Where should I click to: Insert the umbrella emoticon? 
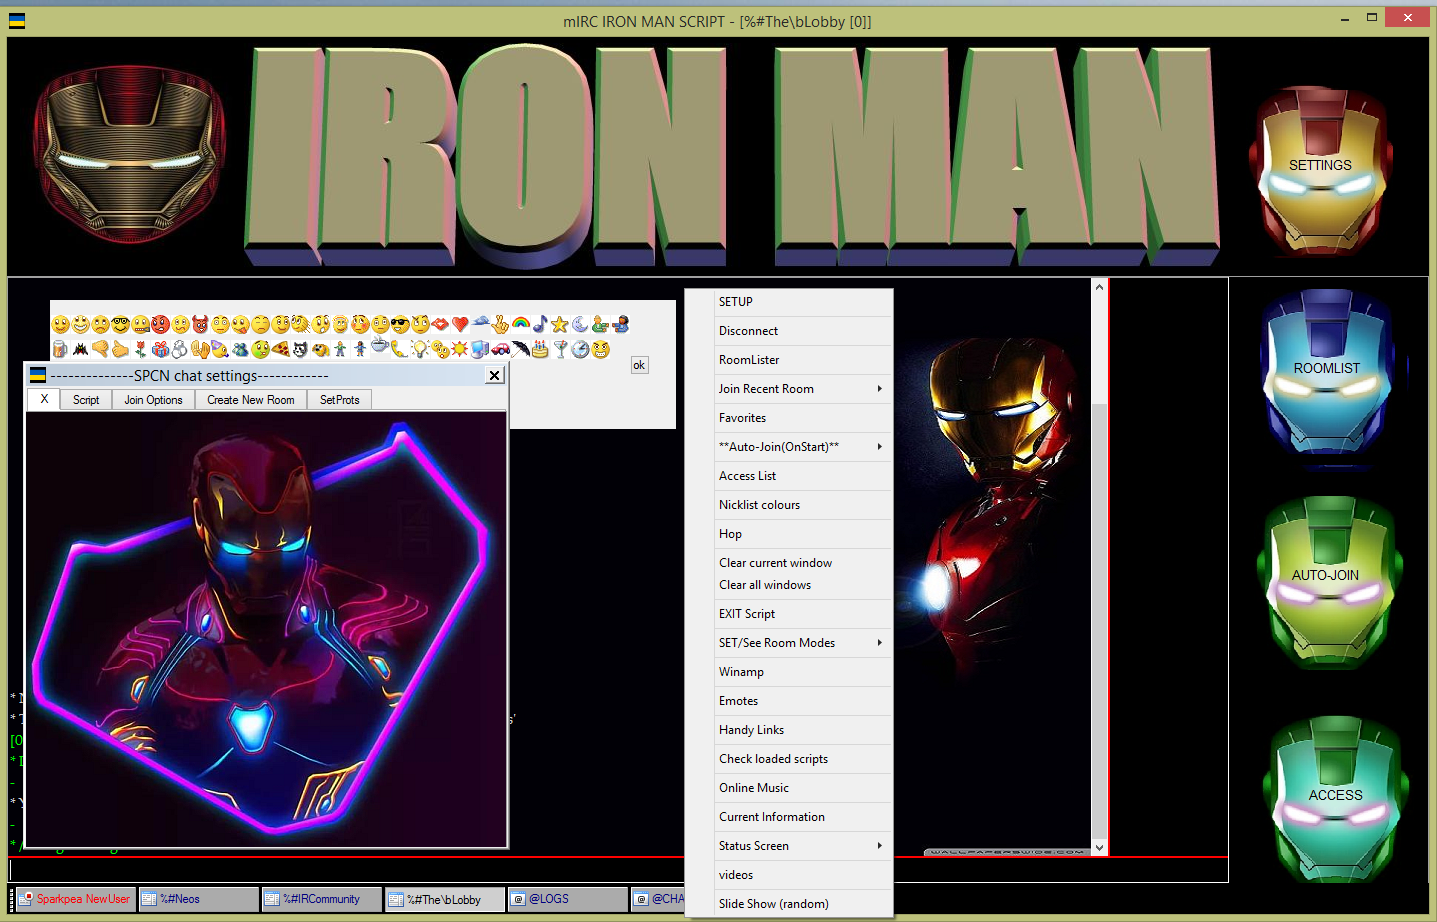520,349
